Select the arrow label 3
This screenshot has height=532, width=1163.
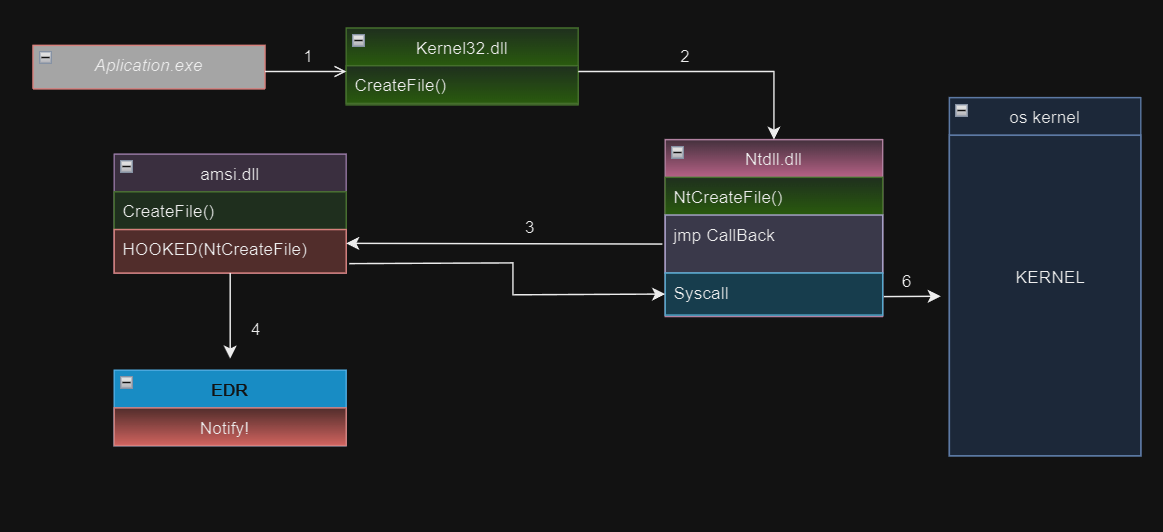[x=529, y=228]
